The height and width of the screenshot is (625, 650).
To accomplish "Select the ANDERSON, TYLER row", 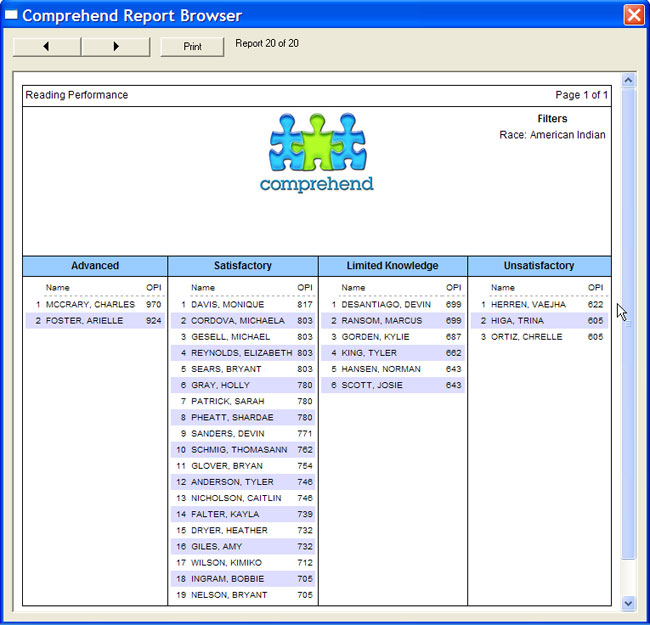I will 243,482.
